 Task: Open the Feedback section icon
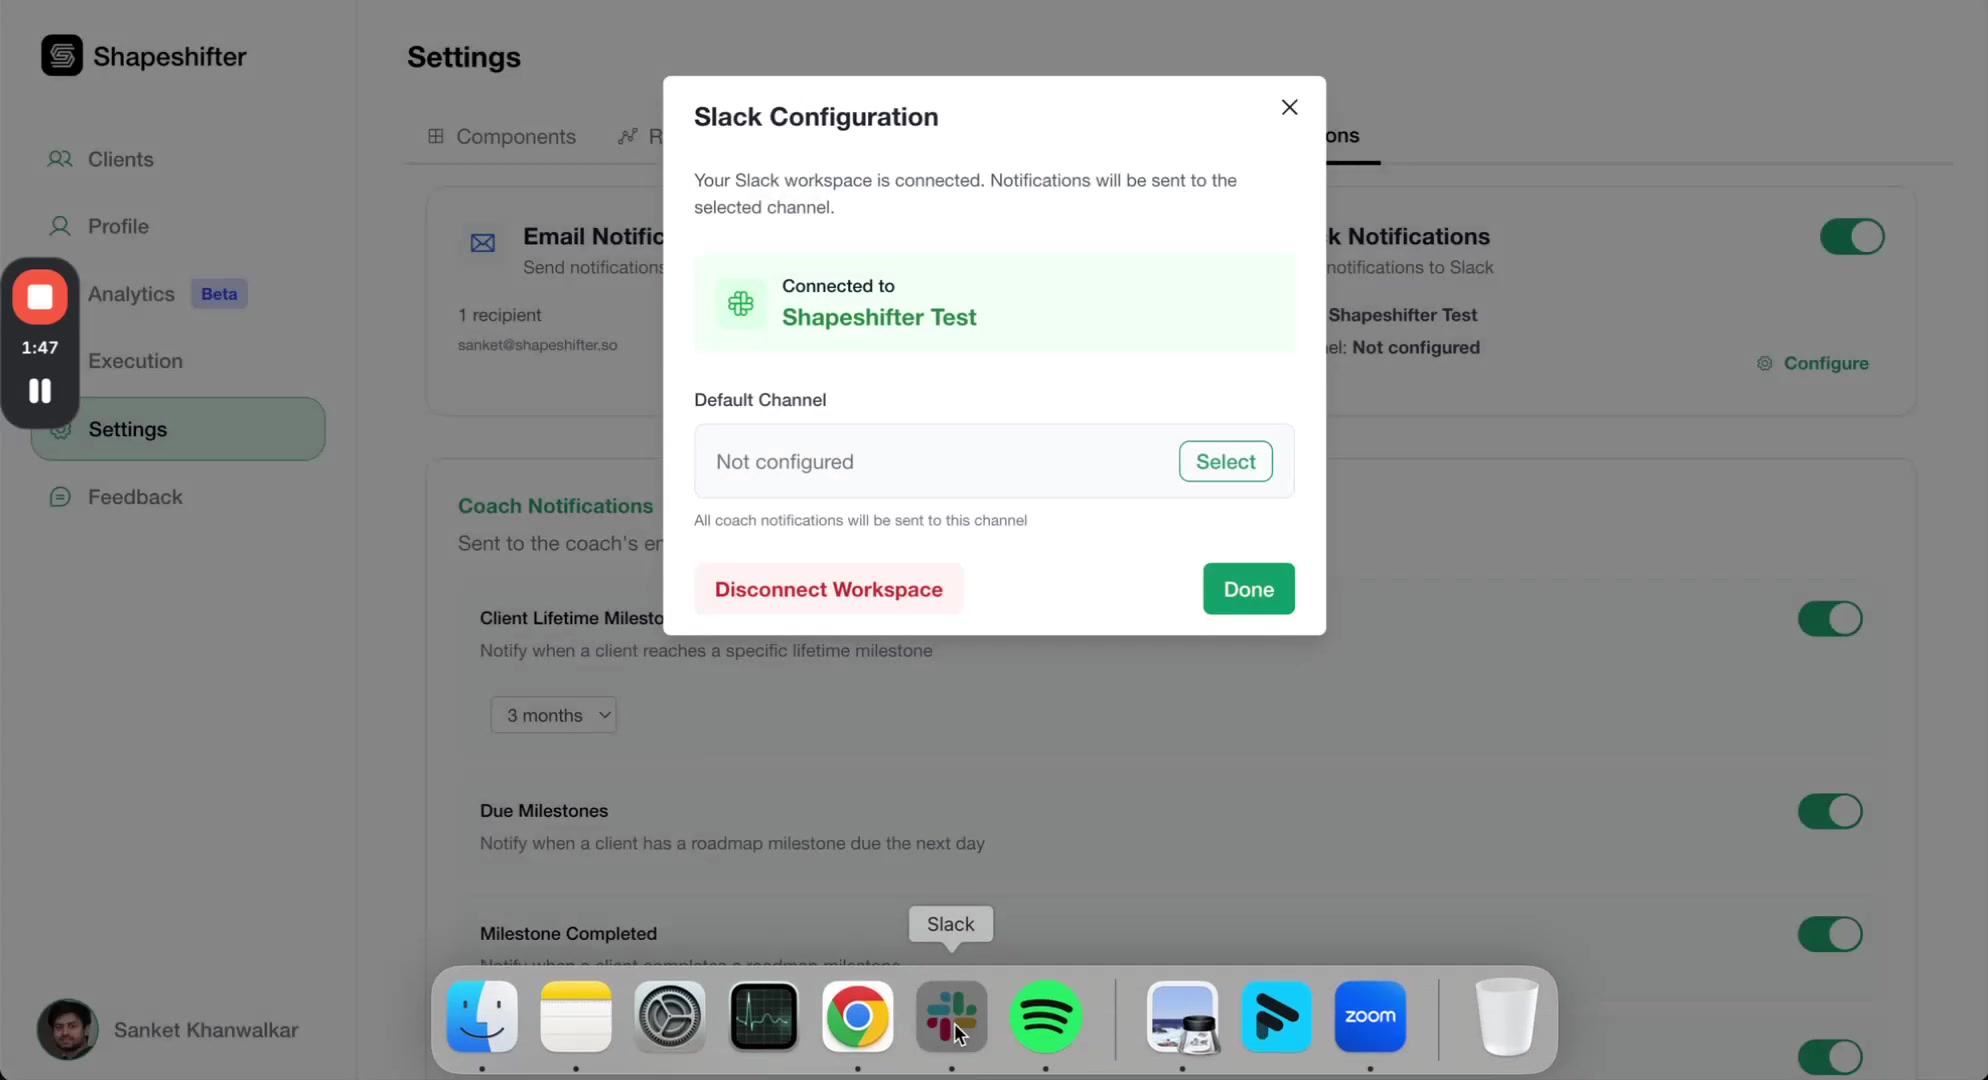[59, 496]
